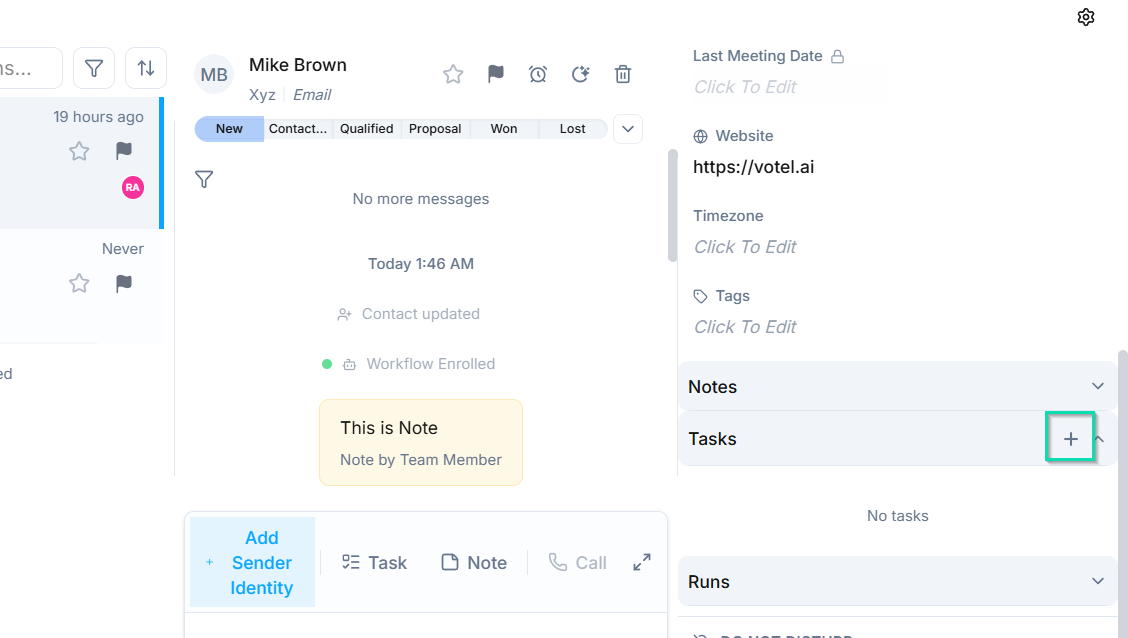Open sort options in the contact list
Screen dimensions: 1128x638
pyautogui.click(x=146, y=68)
